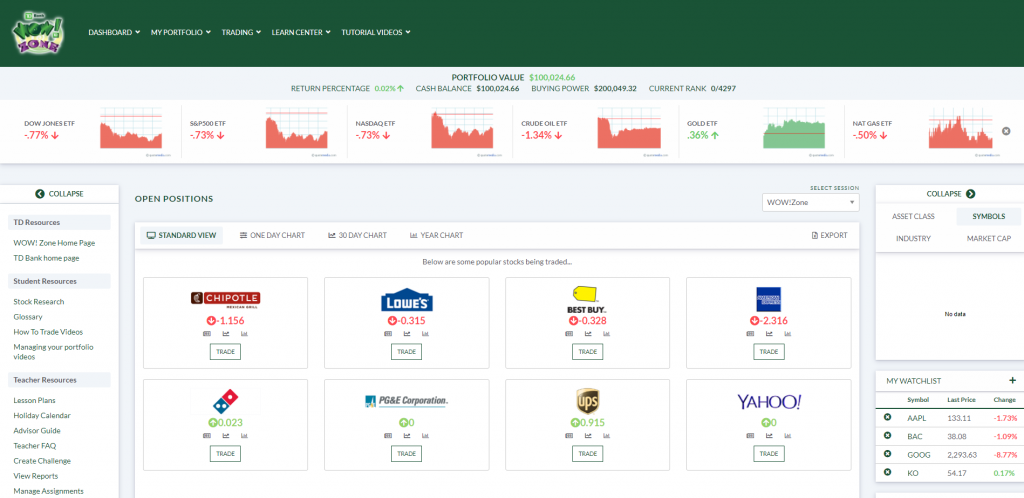Open the My Portfolio menu
The image size is (1024, 498).
181,32
